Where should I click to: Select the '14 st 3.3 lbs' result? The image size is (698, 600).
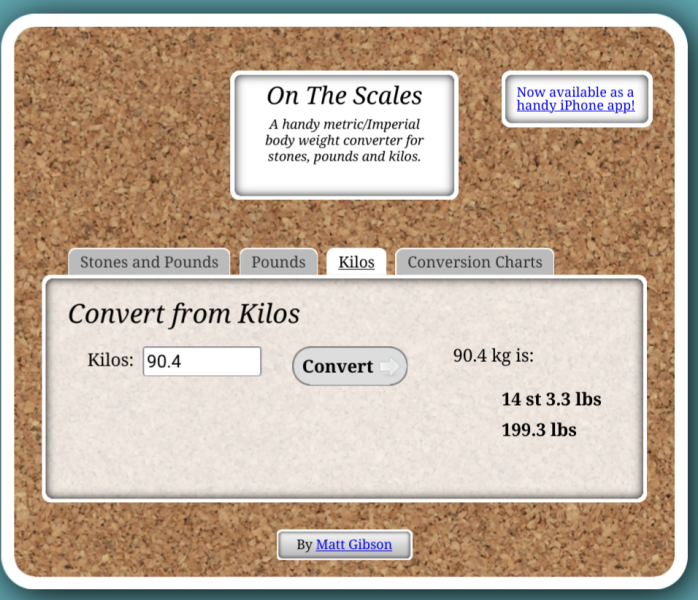pyautogui.click(x=551, y=399)
